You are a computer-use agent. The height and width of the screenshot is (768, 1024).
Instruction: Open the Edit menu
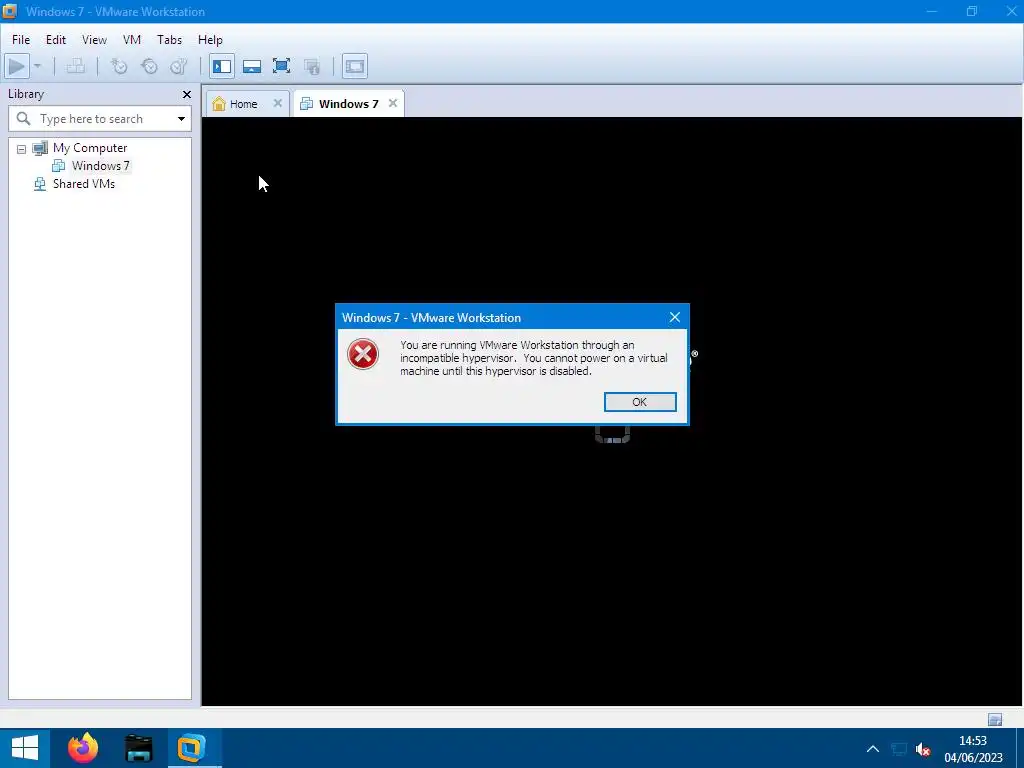pos(56,40)
